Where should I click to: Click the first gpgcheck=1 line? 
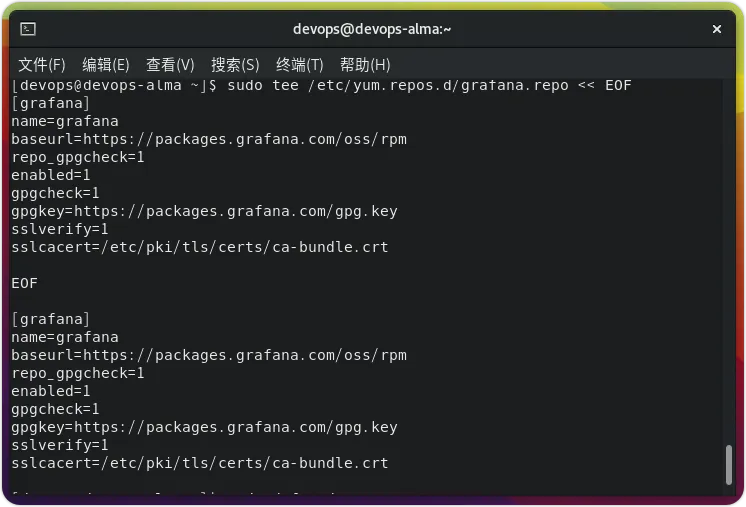55,193
